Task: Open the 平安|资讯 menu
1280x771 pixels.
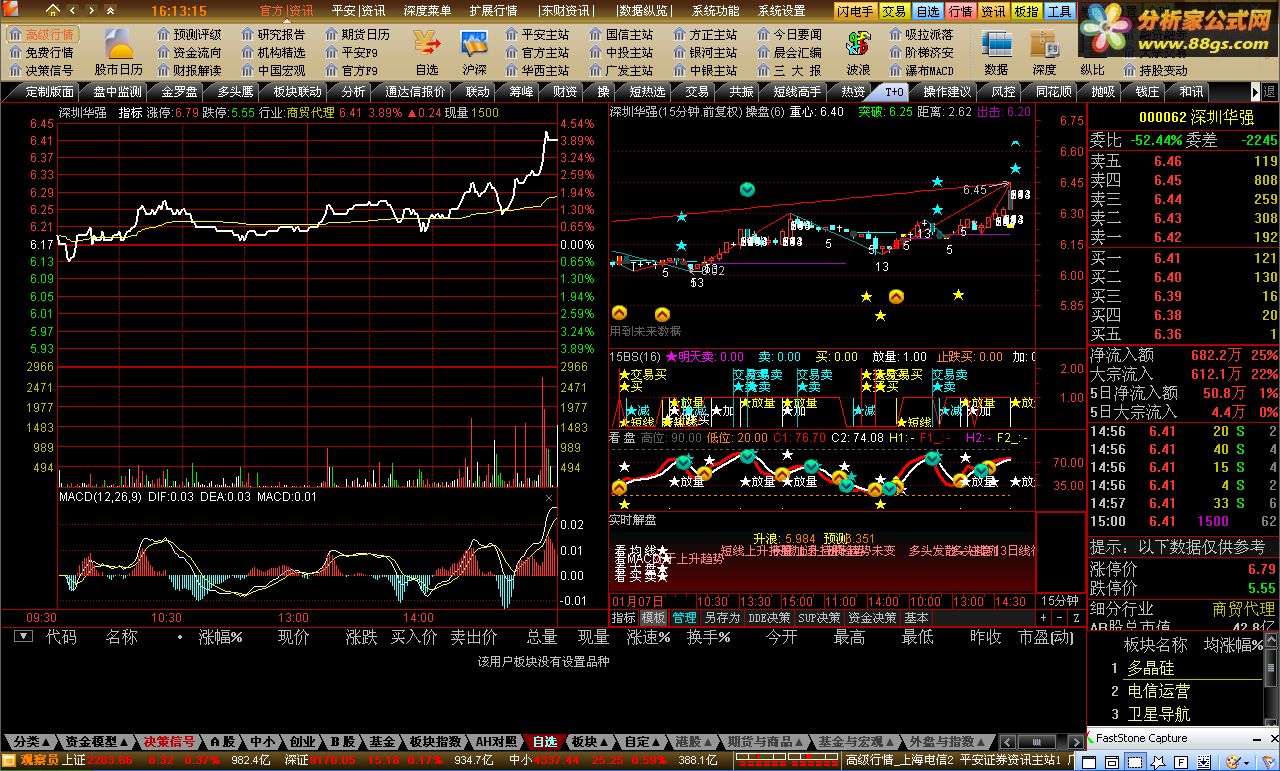Action: pyautogui.click(x=358, y=11)
